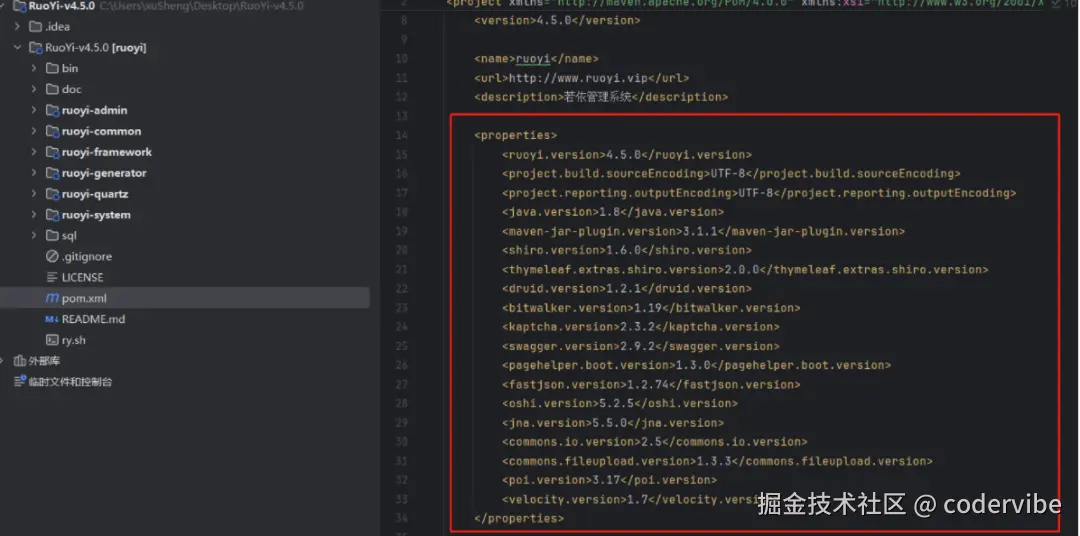Viewport: 1080px width, 536px height.
Task: Click the ruoyi-generator module icon
Action: pos(52,173)
